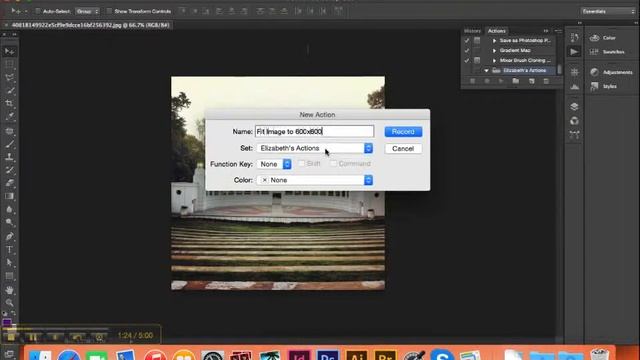Toggle checkmark for Gradient Map action
Image resolution: width=640 pixels, height=360 pixels.
tap(467, 51)
